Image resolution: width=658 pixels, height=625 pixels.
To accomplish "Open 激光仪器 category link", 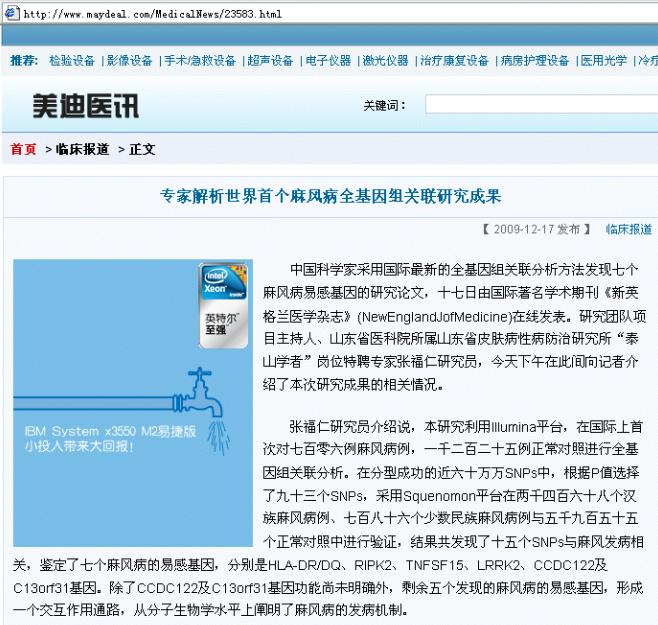I will [385, 61].
